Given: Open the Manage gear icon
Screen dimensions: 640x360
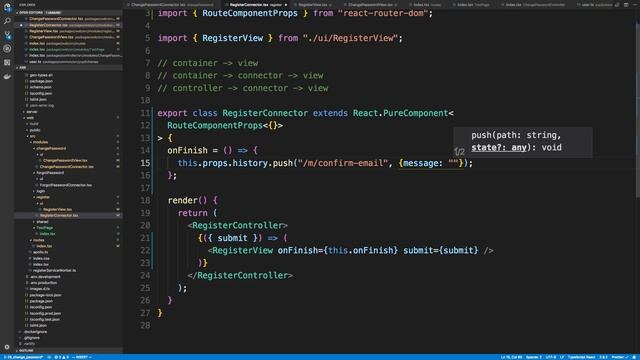Looking at the screenshot, I should (7, 347).
